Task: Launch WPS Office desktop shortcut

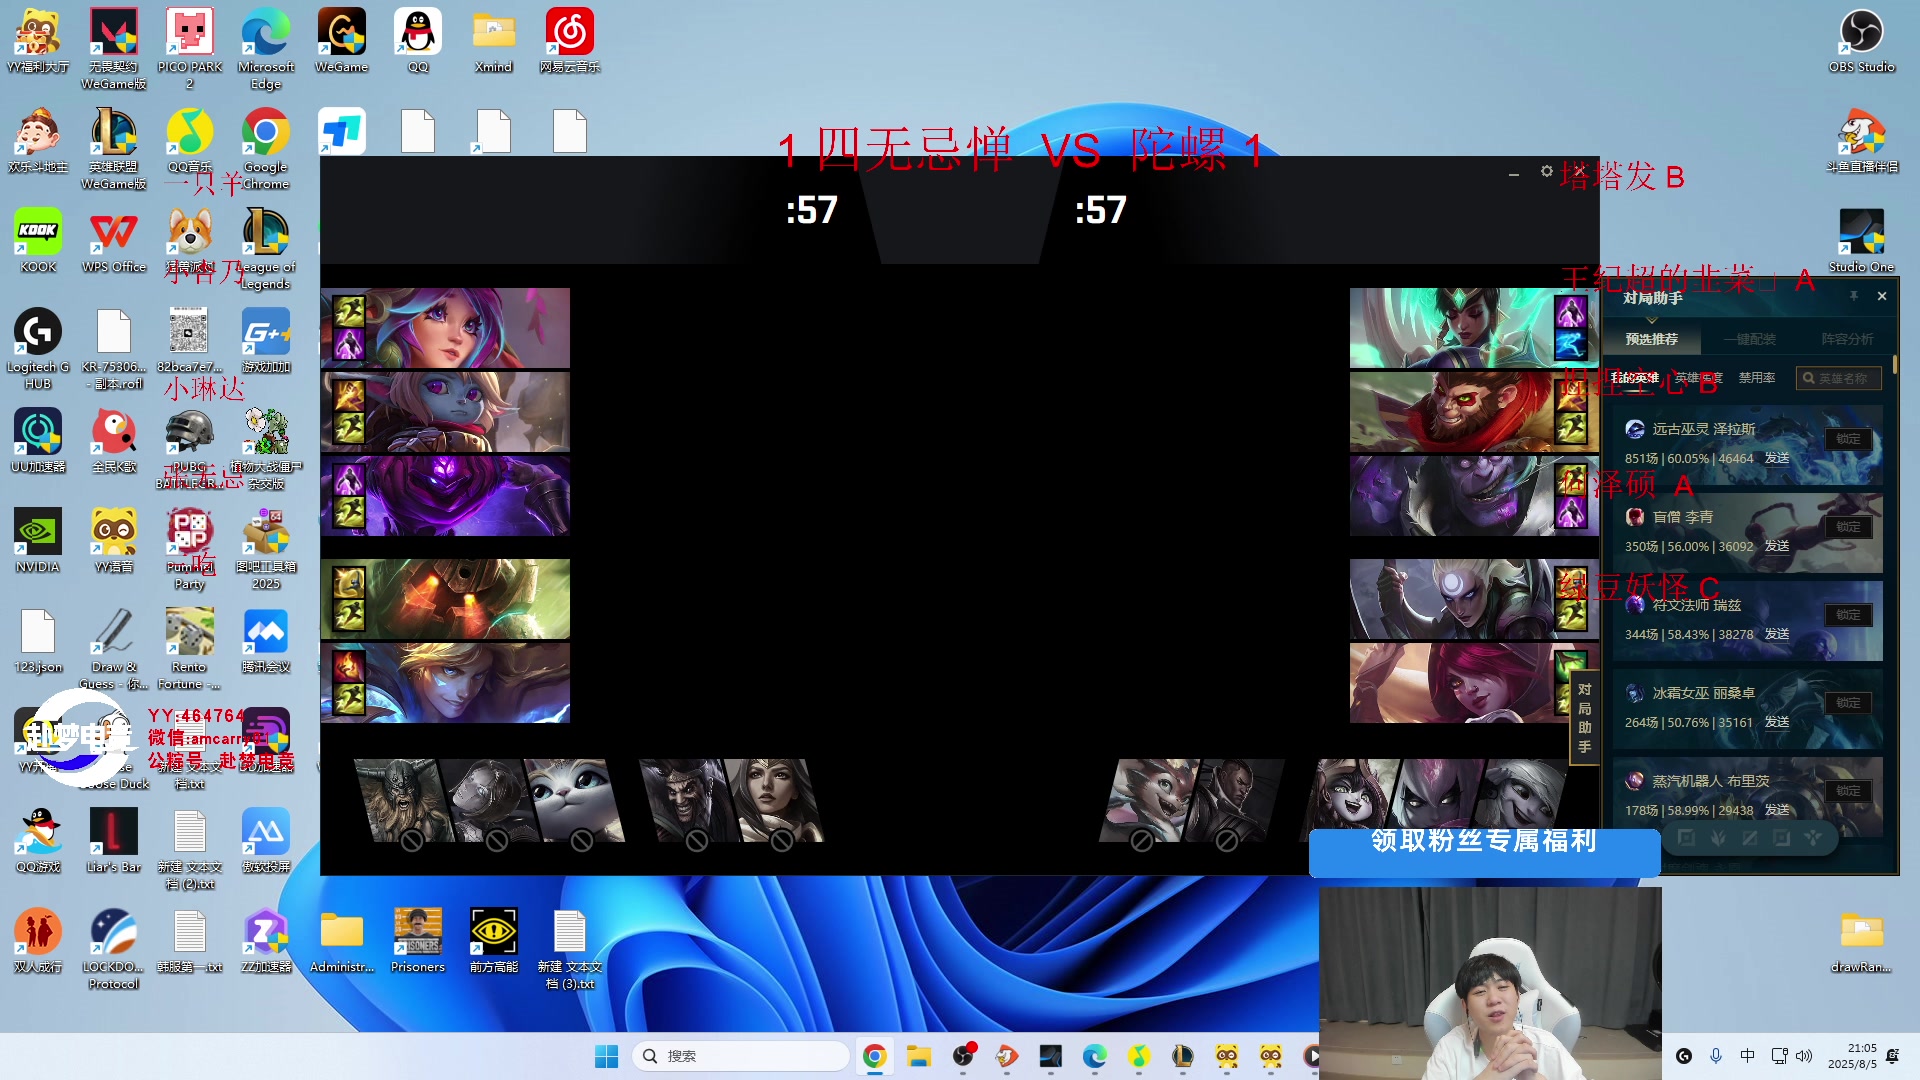Action: click(x=114, y=240)
